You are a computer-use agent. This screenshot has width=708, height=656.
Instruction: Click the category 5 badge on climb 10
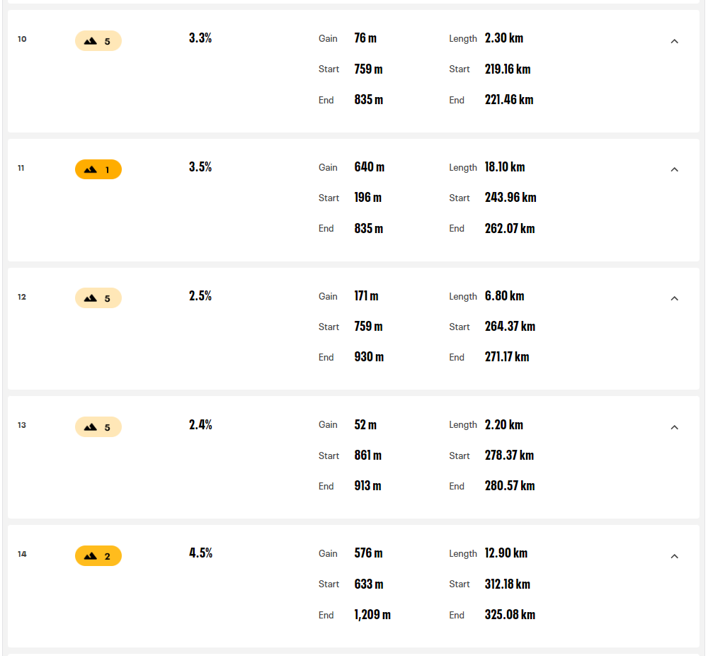tap(98, 41)
